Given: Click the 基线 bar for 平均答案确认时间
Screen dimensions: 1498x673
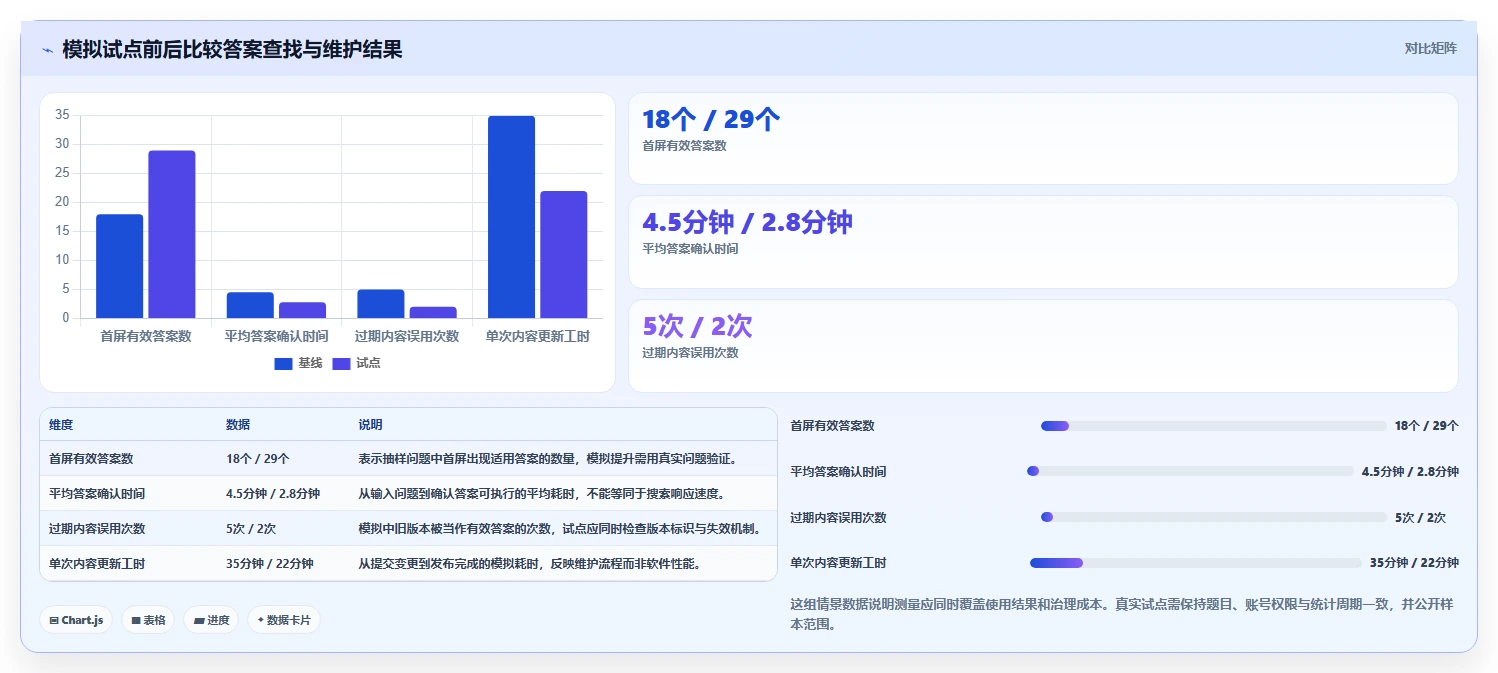Looking at the screenshot, I should point(250,305).
